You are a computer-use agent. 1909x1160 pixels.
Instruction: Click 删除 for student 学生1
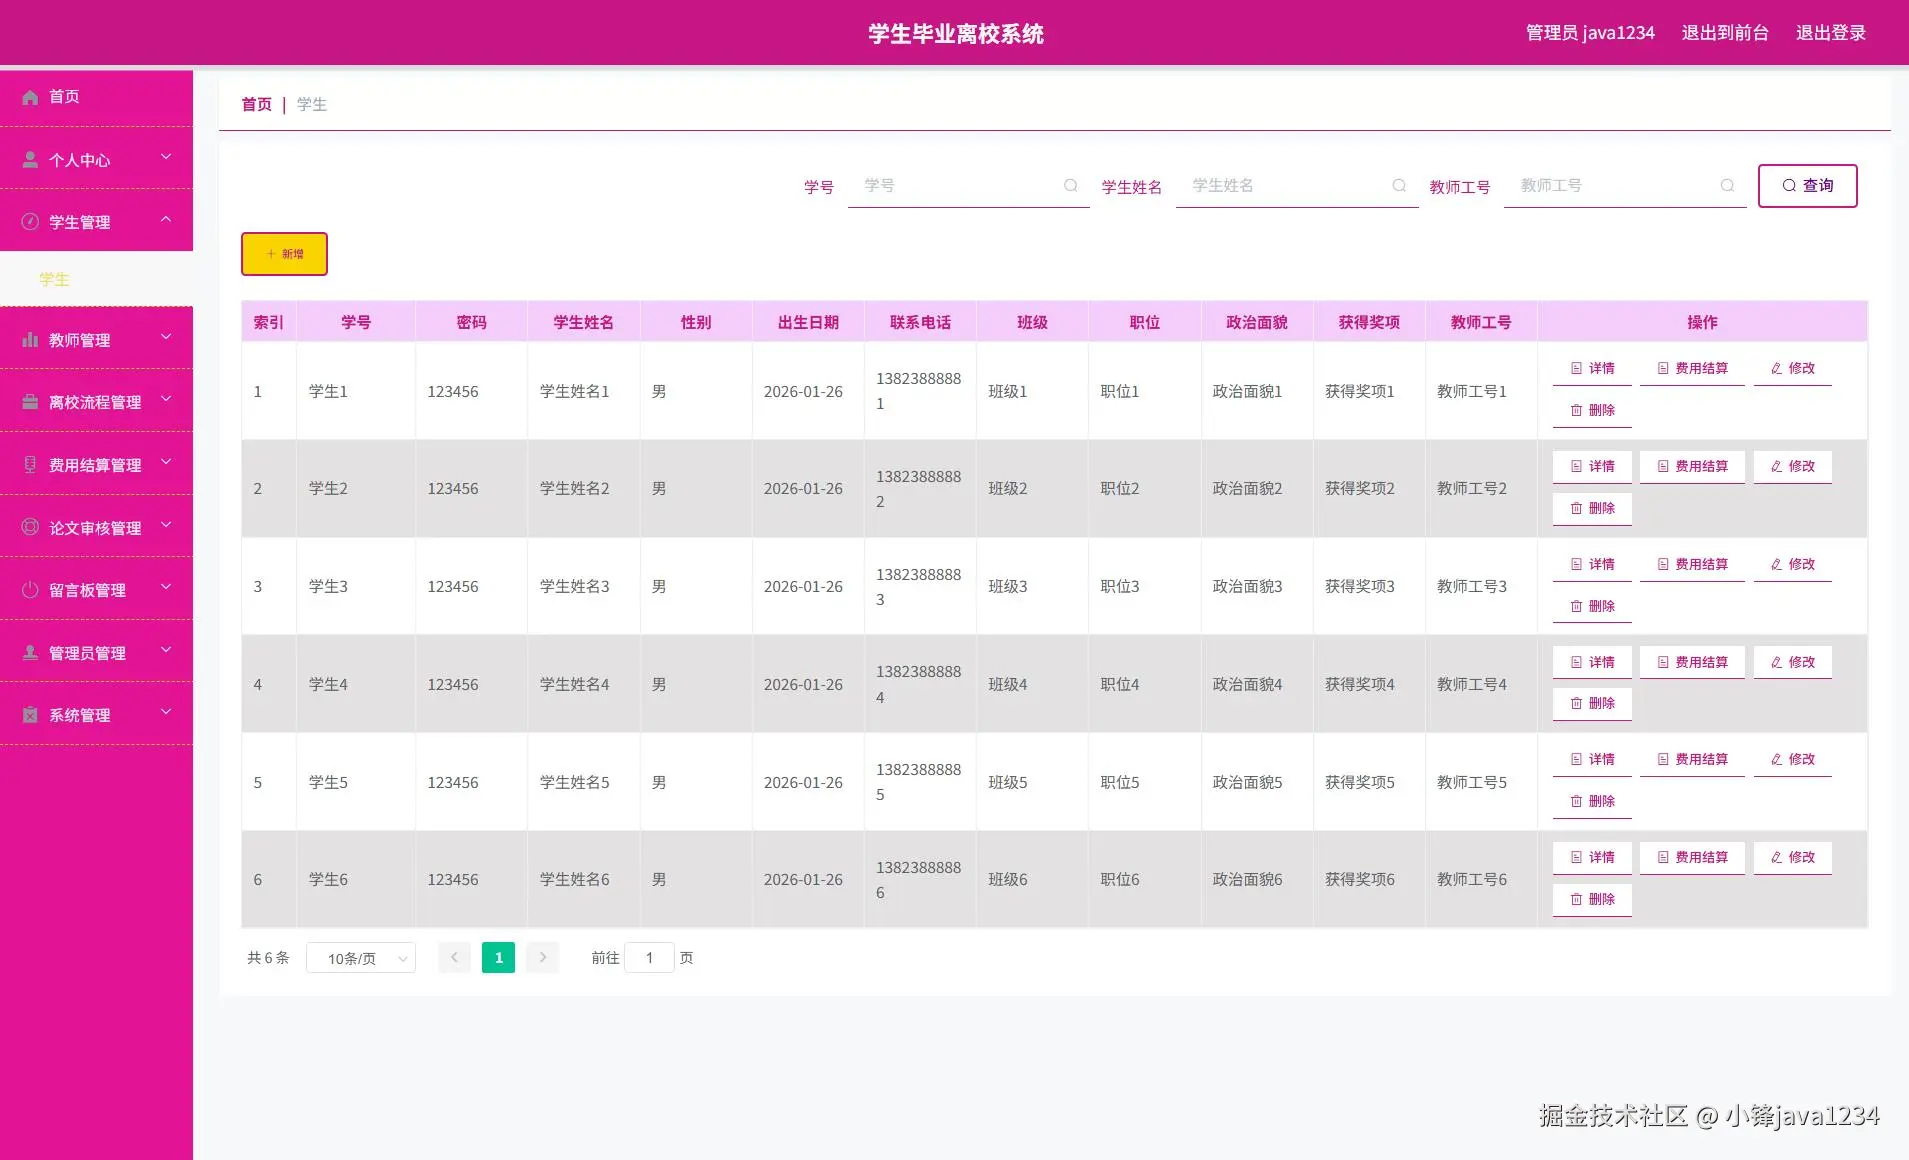click(1592, 410)
